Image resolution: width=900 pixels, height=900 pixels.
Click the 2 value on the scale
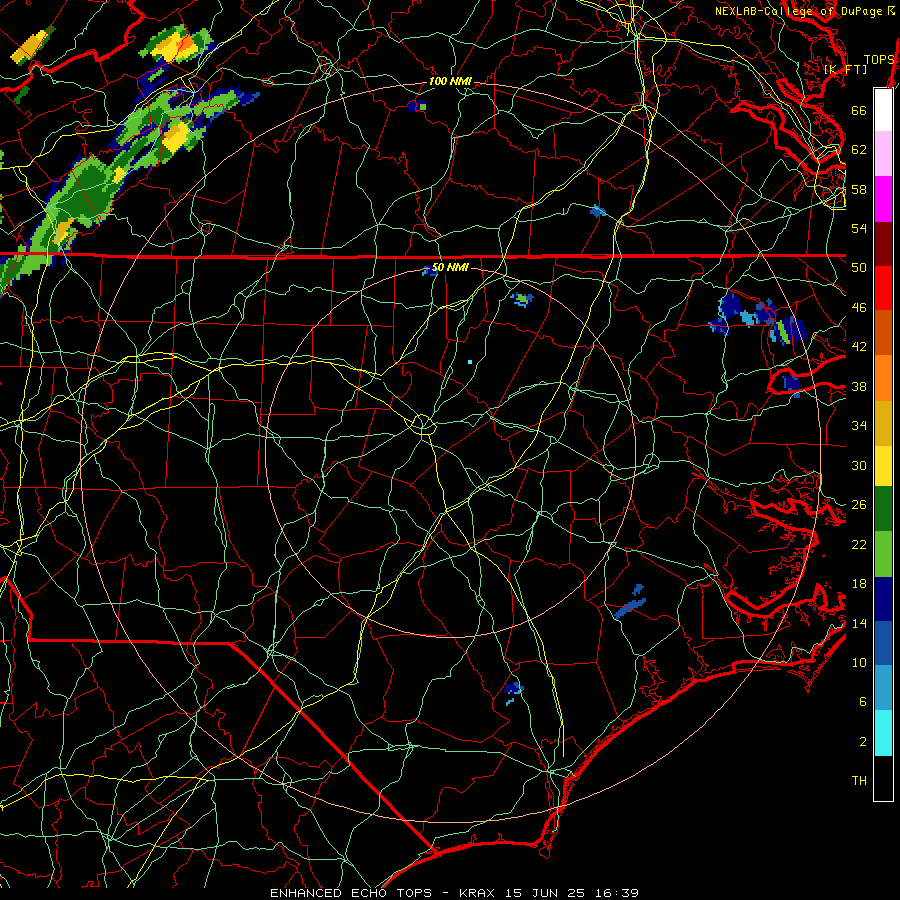(x=863, y=742)
